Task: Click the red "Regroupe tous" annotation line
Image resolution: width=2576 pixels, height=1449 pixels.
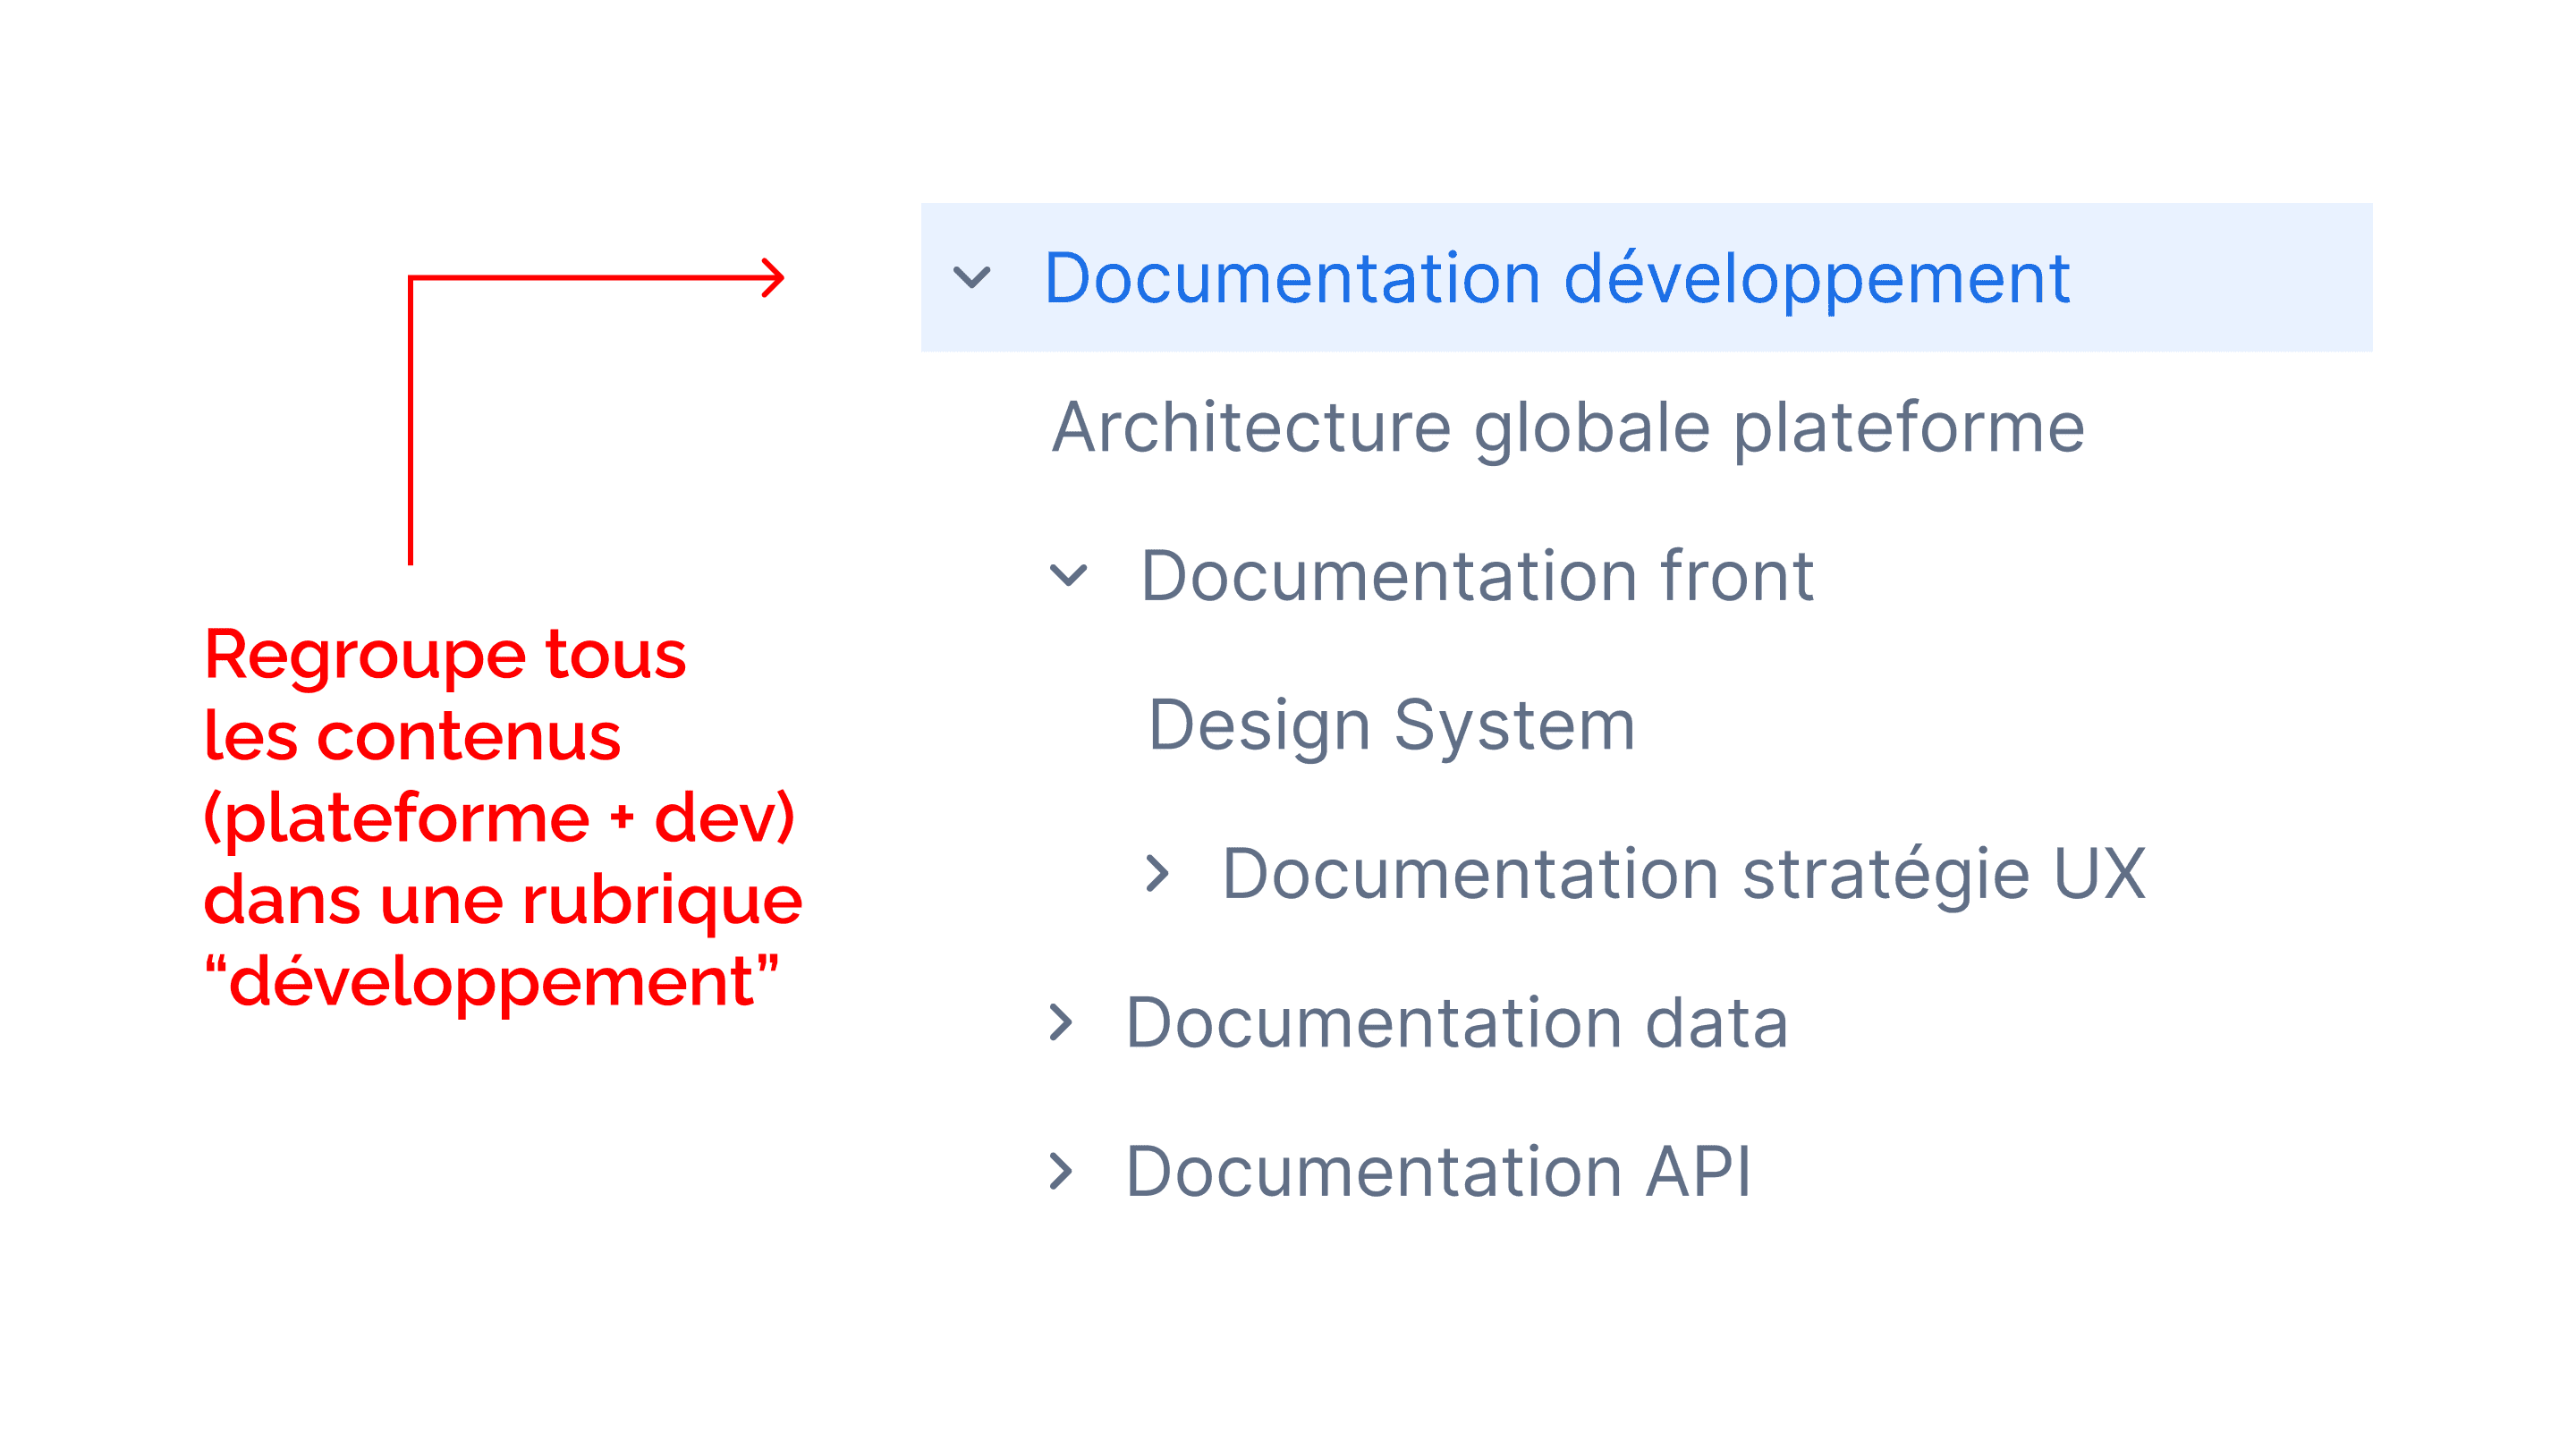Action: tap(445, 655)
